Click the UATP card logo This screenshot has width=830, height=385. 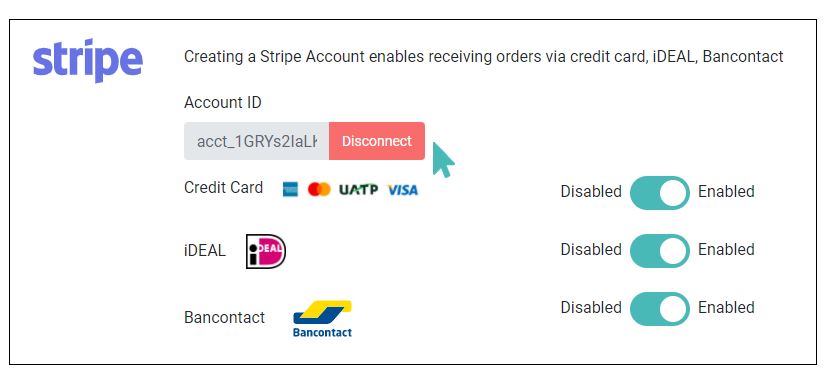click(x=358, y=190)
